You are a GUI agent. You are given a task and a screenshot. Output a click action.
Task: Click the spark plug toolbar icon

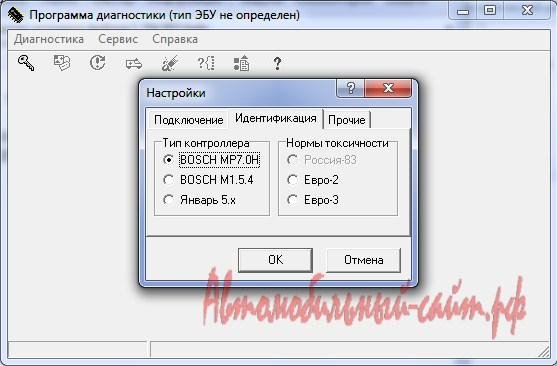point(169,63)
